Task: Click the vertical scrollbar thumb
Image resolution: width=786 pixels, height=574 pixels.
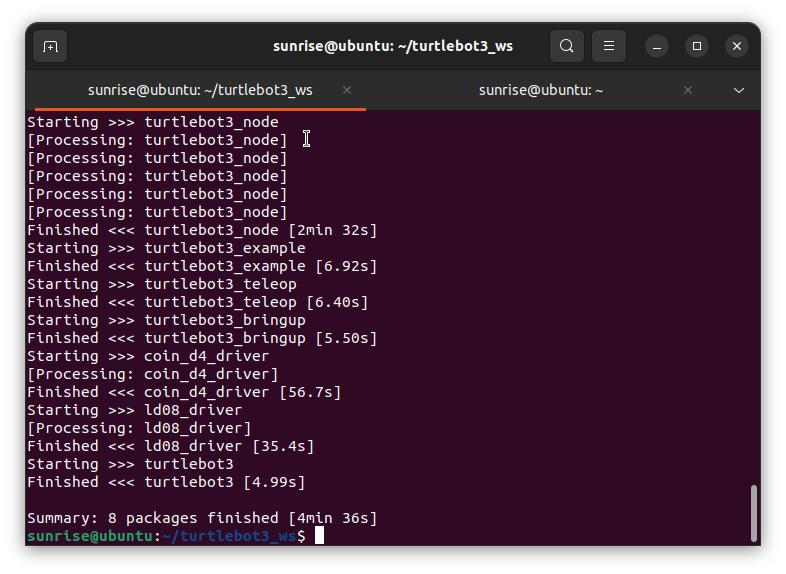Action: coord(752,512)
